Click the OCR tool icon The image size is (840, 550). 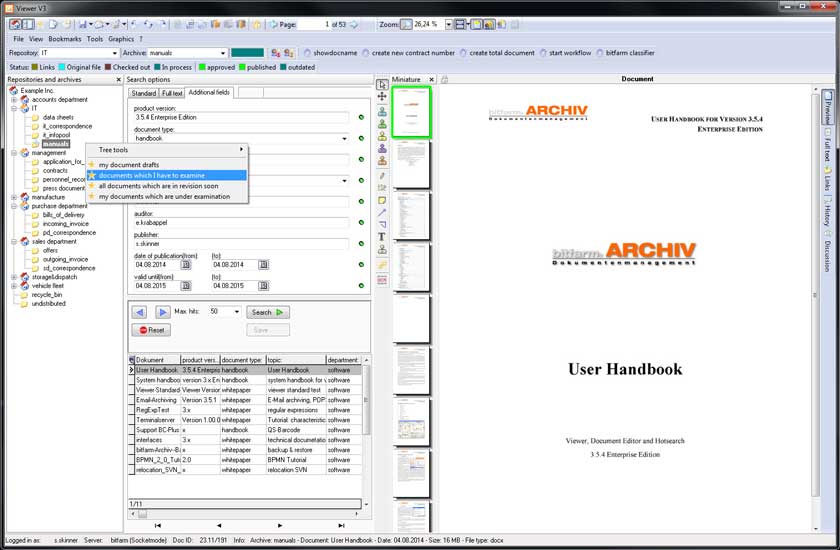pyautogui.click(x=382, y=279)
